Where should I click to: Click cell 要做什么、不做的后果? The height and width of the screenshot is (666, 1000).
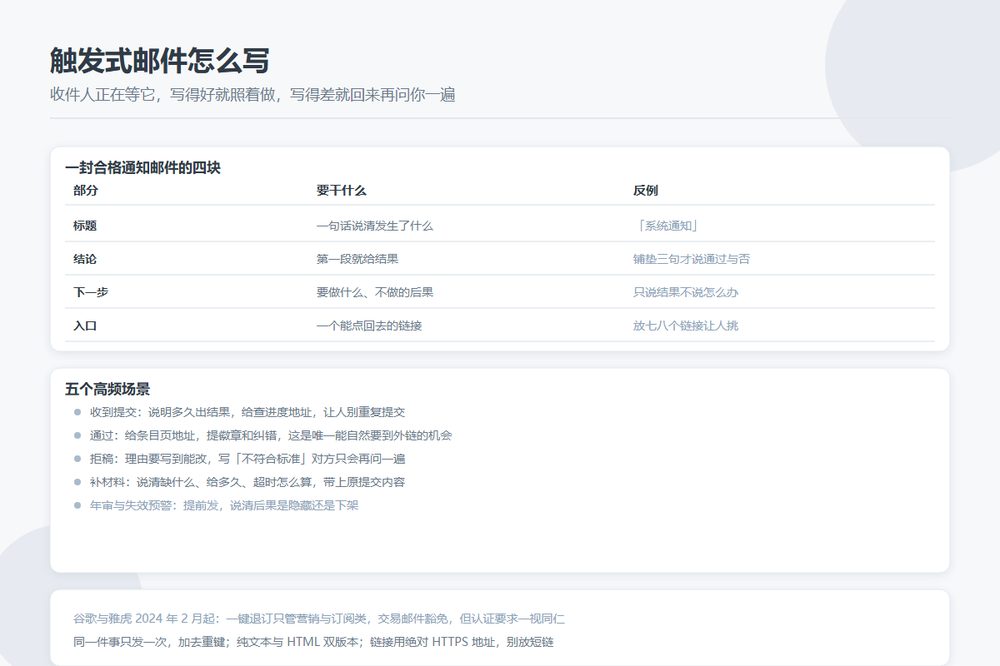point(375,292)
